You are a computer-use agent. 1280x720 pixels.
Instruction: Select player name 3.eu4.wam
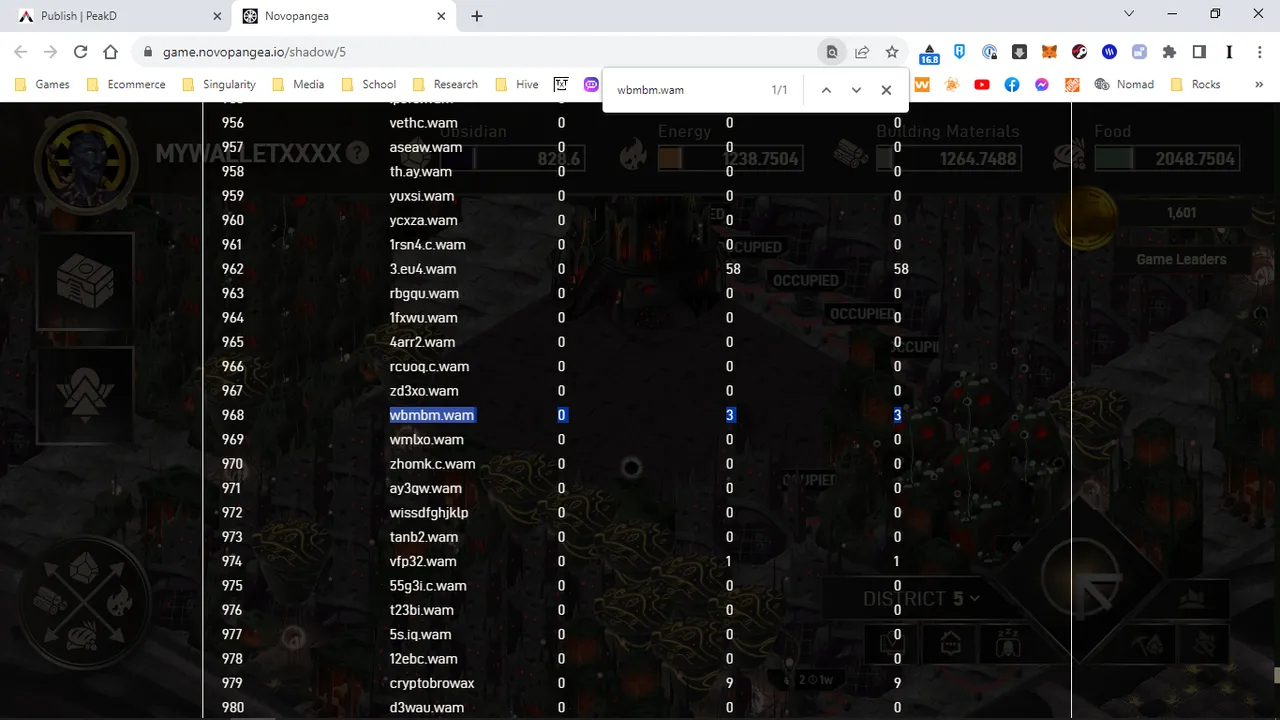point(423,269)
